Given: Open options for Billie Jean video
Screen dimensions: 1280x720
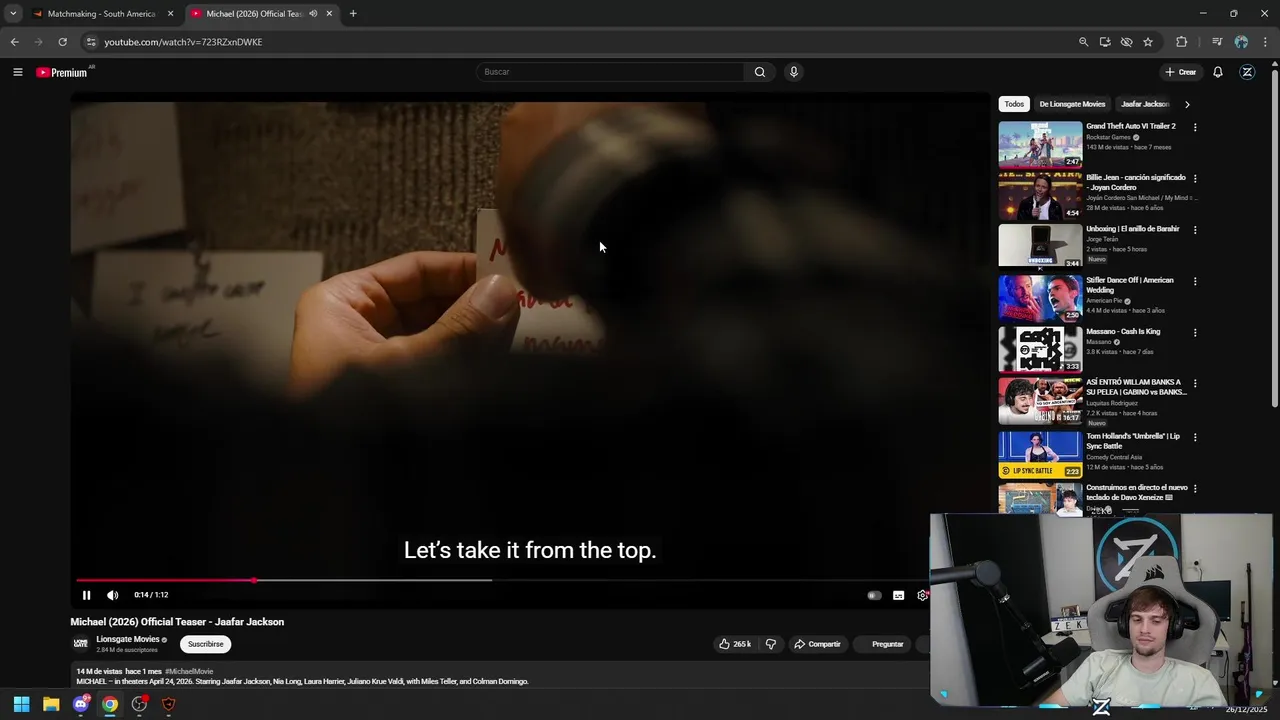Looking at the screenshot, I should click(1195, 178).
